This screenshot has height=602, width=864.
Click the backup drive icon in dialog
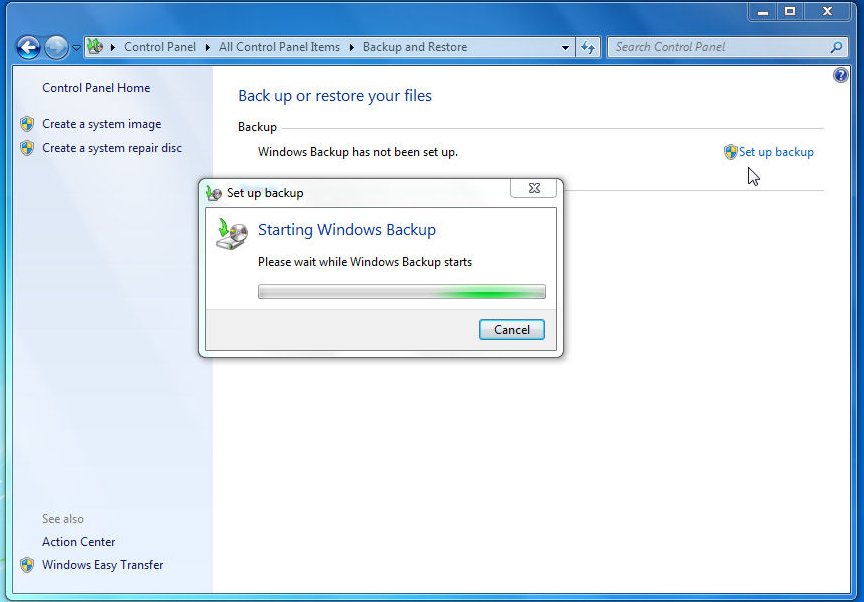[231, 234]
